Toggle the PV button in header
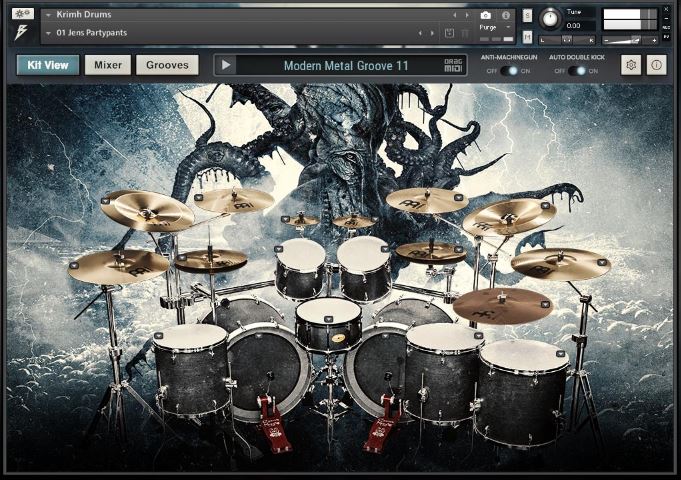 click(x=666, y=38)
